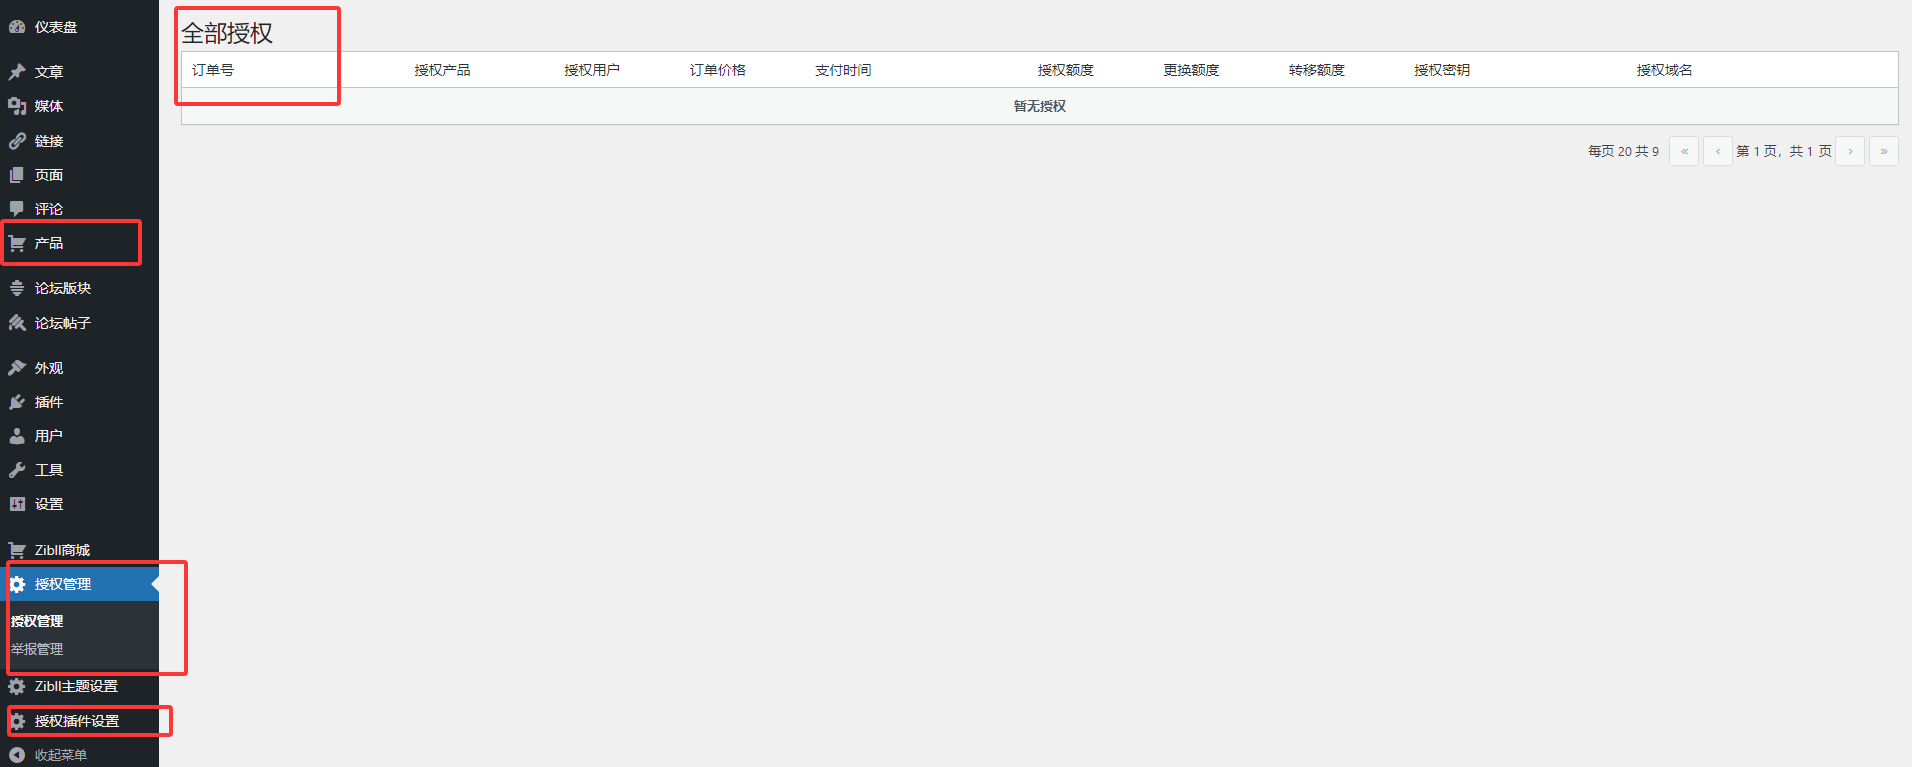Click the 订单号 column header
The width and height of the screenshot is (1912, 767).
213,70
